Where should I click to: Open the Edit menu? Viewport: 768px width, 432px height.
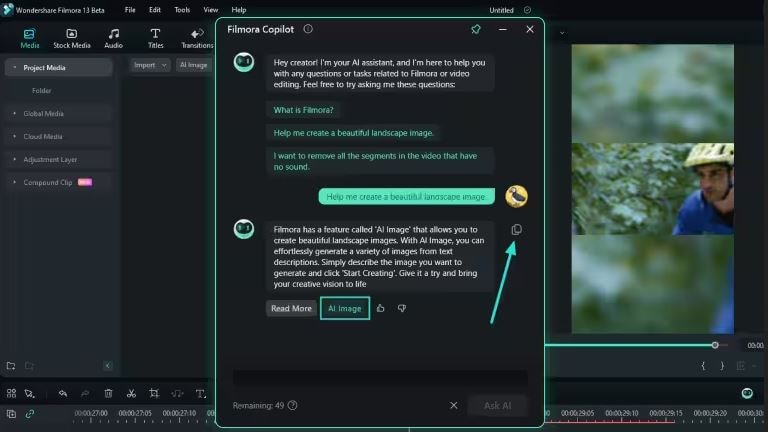pos(155,10)
